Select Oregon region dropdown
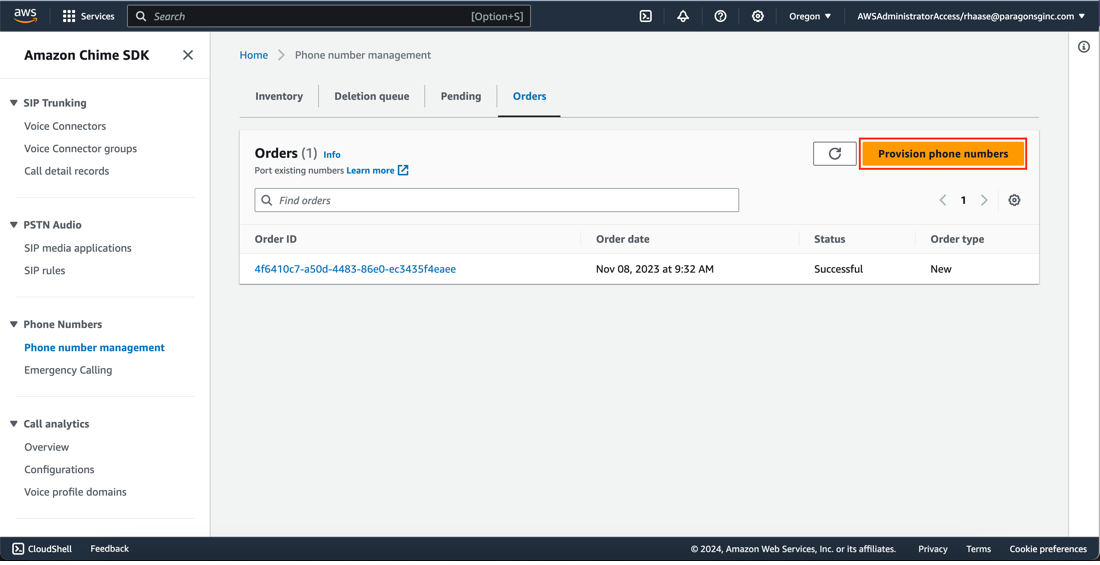Viewport: 1100px width, 565px height. pos(810,16)
